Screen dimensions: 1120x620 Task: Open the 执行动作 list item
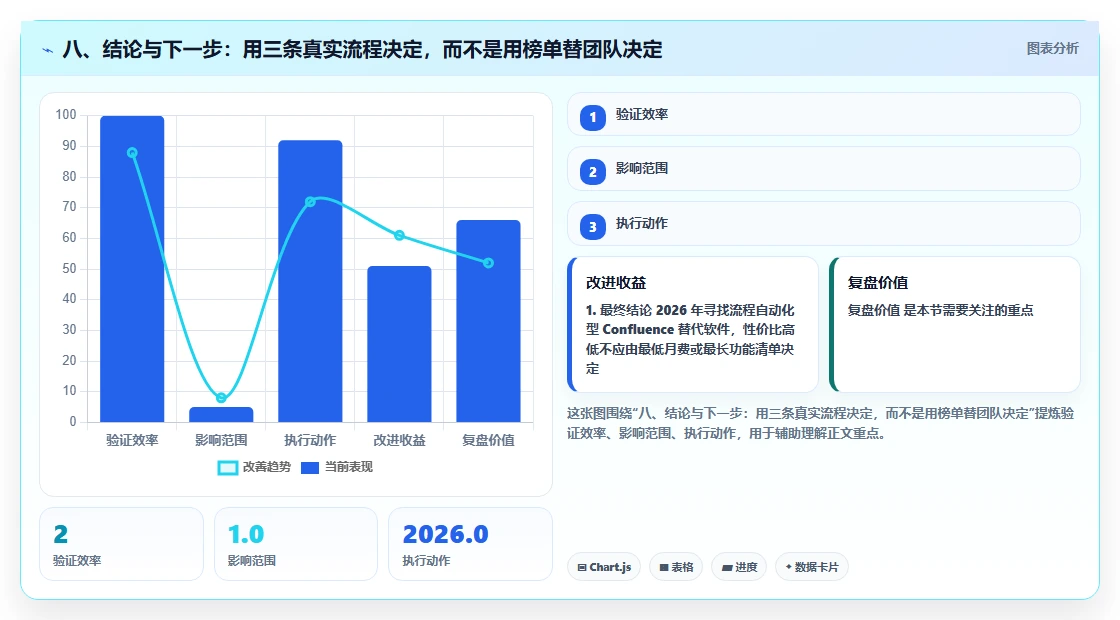tap(824, 224)
